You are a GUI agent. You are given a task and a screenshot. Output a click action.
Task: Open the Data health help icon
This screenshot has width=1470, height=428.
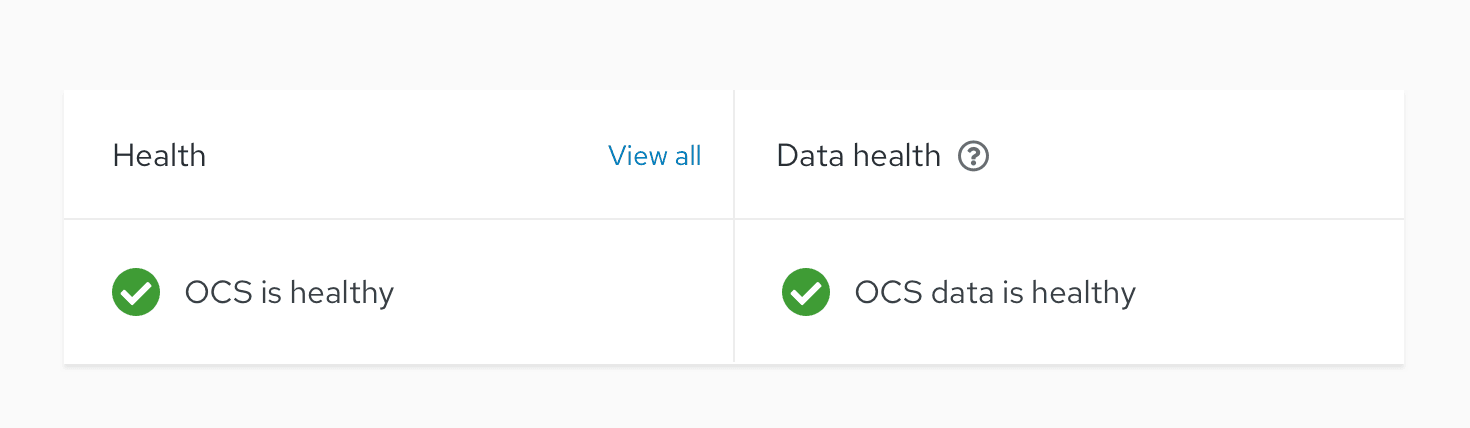coord(973,156)
